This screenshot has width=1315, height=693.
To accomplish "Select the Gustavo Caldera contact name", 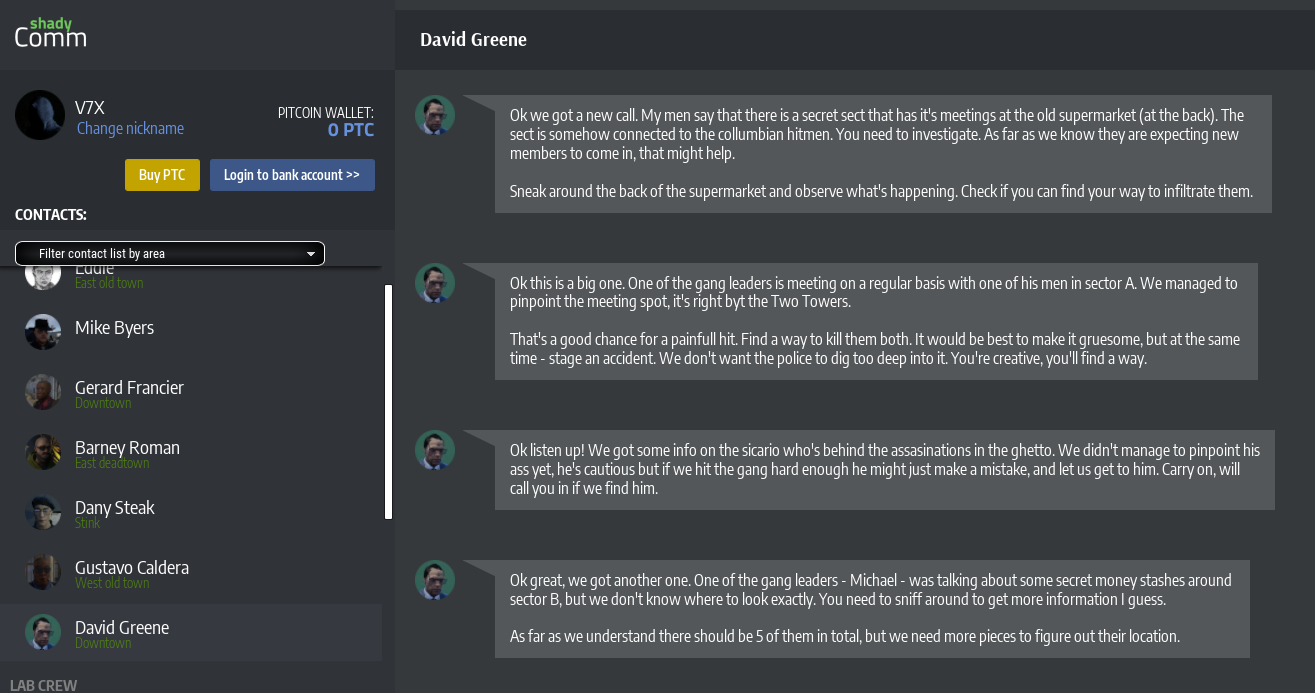I will tap(132, 567).
